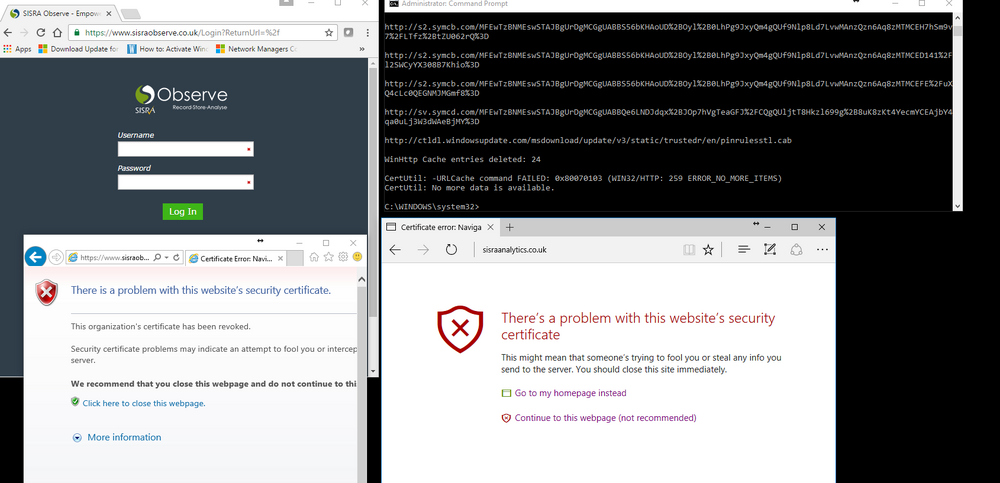Click the Edge address bar sisraanalytics.co.uk

[x=515, y=249]
